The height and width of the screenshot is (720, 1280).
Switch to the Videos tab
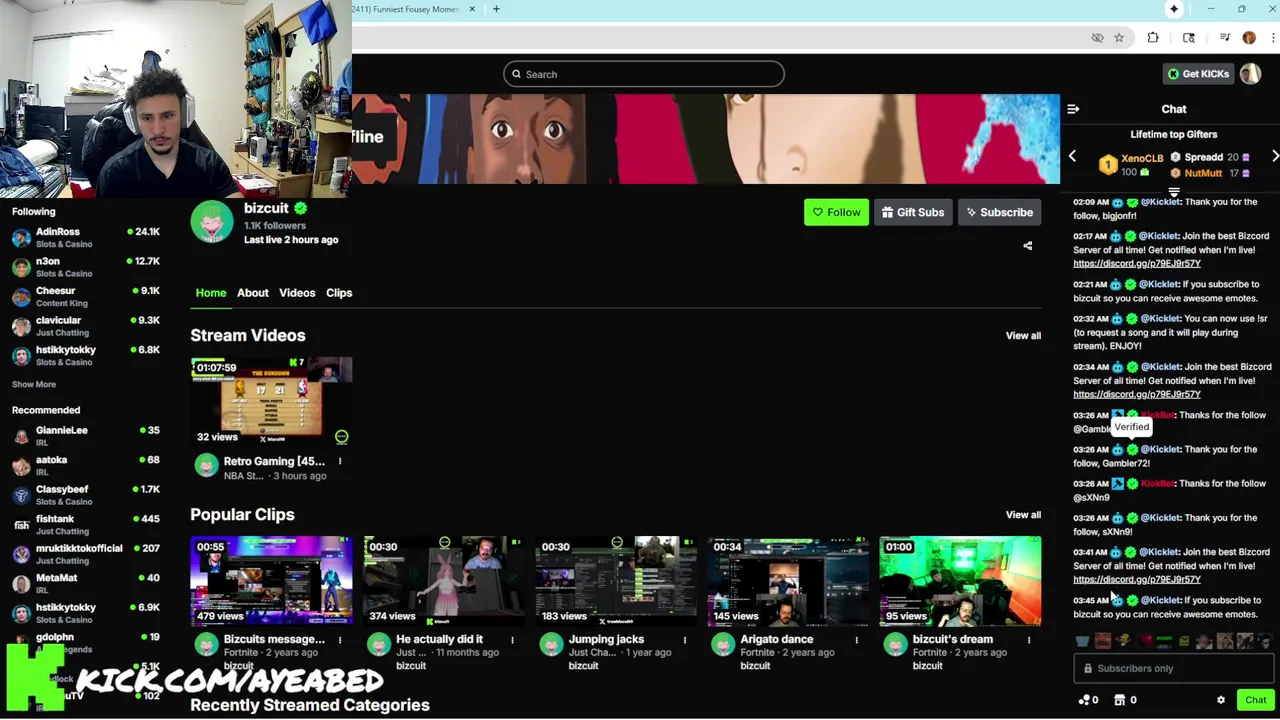click(x=297, y=293)
